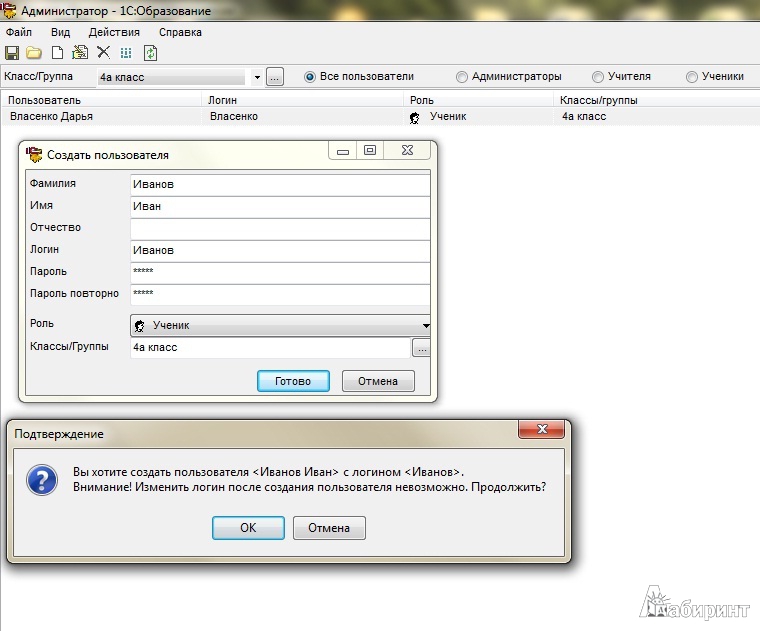760x631 pixels.
Task: Open the Класс/Группа dropdown arrow
Action: coord(257,77)
